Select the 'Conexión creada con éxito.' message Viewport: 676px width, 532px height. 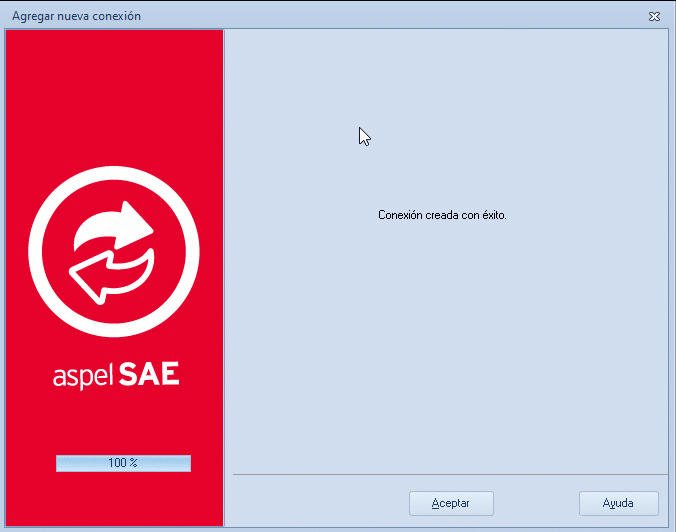pyautogui.click(x=442, y=215)
